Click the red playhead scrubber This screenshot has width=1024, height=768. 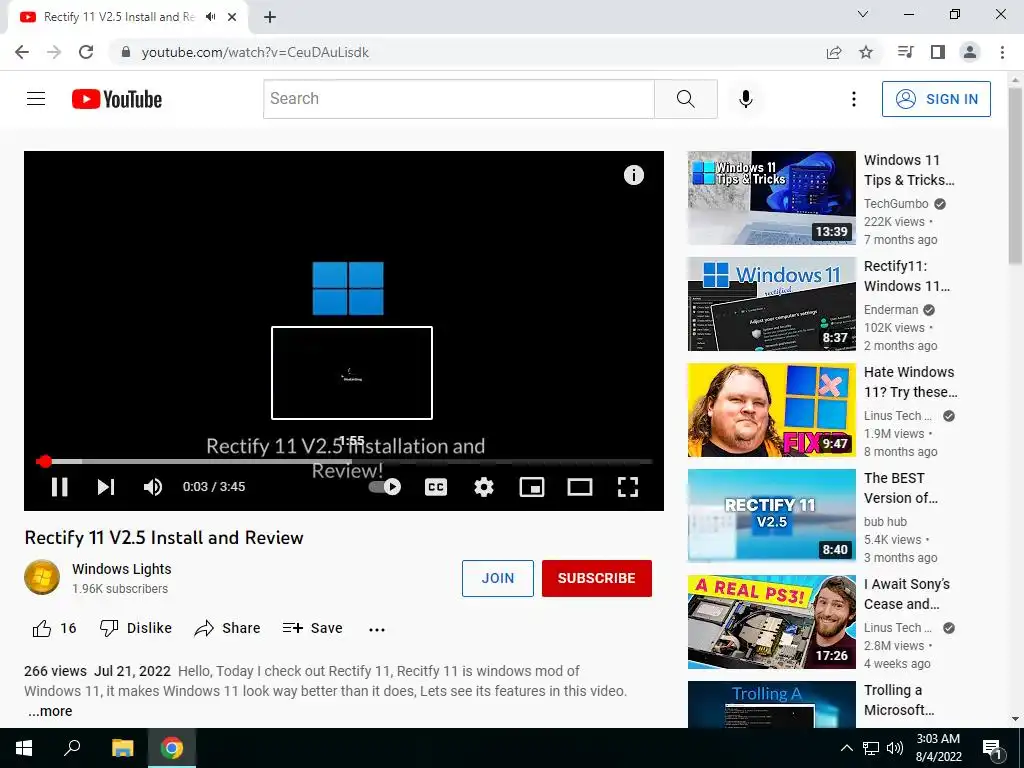click(44, 462)
